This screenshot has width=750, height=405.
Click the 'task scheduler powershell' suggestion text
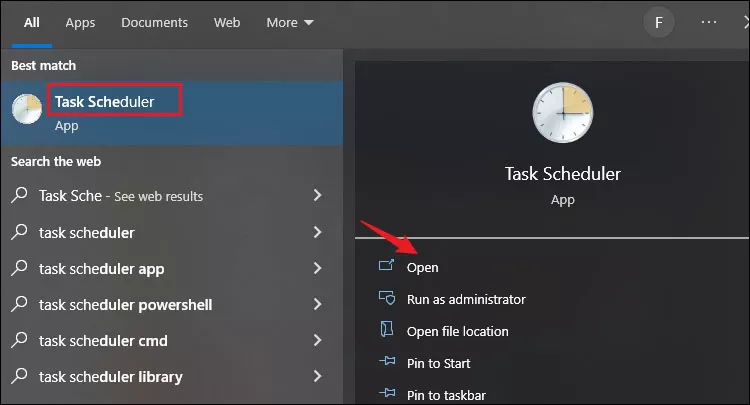tap(125, 305)
